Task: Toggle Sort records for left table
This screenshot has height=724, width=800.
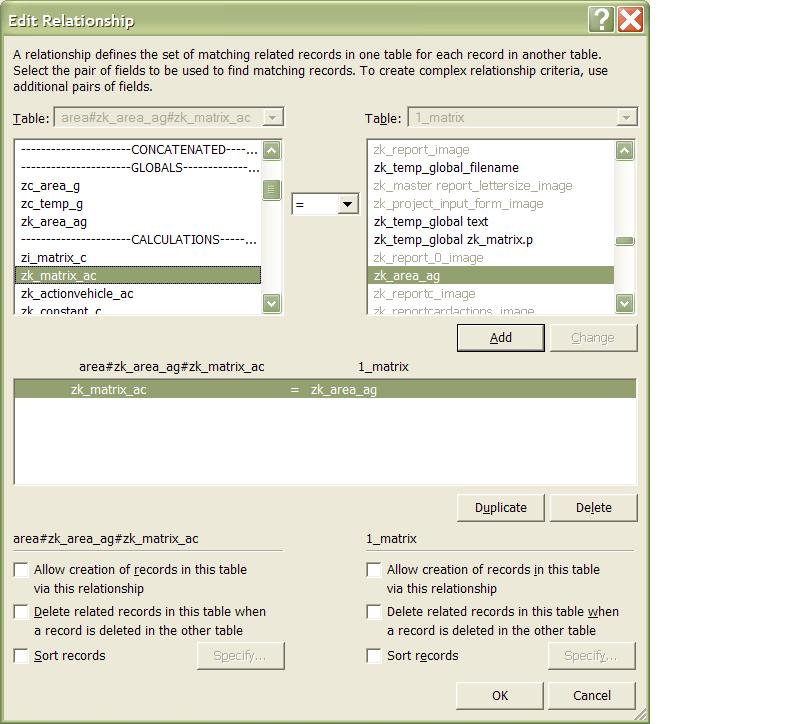Action: coord(21,656)
